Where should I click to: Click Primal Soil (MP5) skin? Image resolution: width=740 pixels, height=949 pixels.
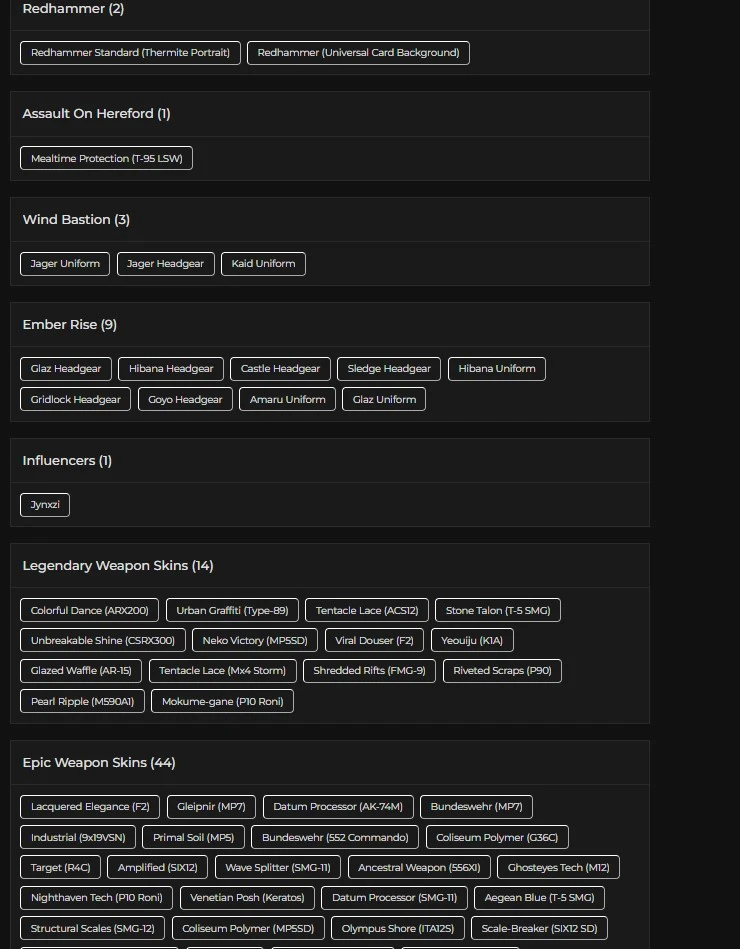[x=194, y=838]
